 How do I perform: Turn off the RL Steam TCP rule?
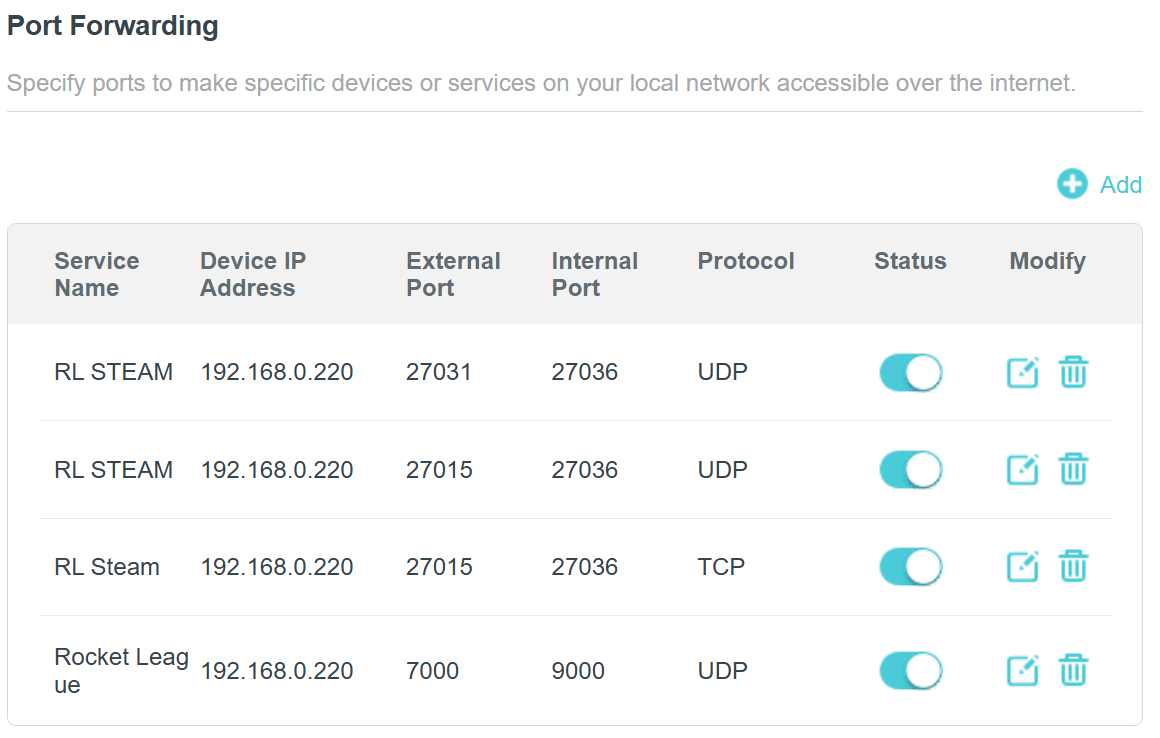pyautogui.click(x=910, y=567)
